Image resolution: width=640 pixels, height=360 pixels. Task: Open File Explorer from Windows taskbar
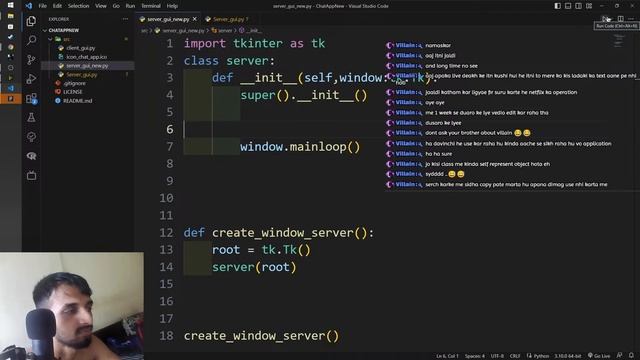coord(11,16)
